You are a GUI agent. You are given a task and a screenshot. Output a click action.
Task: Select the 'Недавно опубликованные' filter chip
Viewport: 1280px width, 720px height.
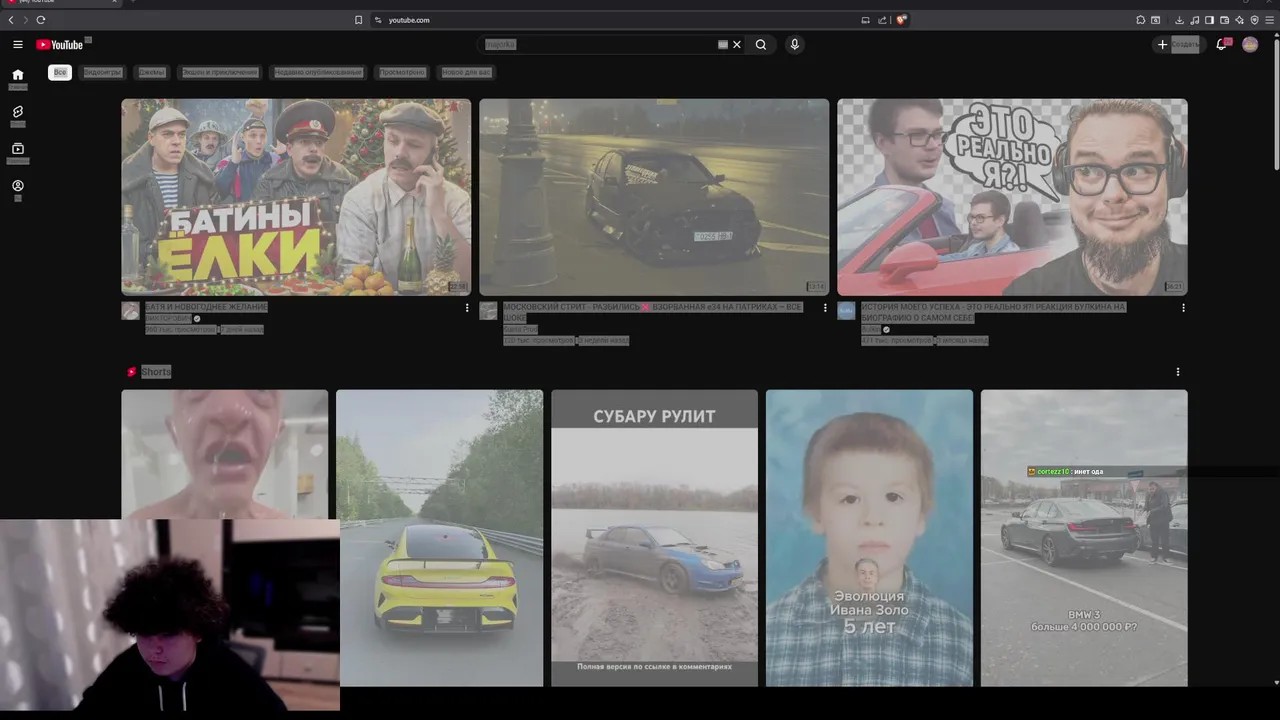click(x=318, y=72)
